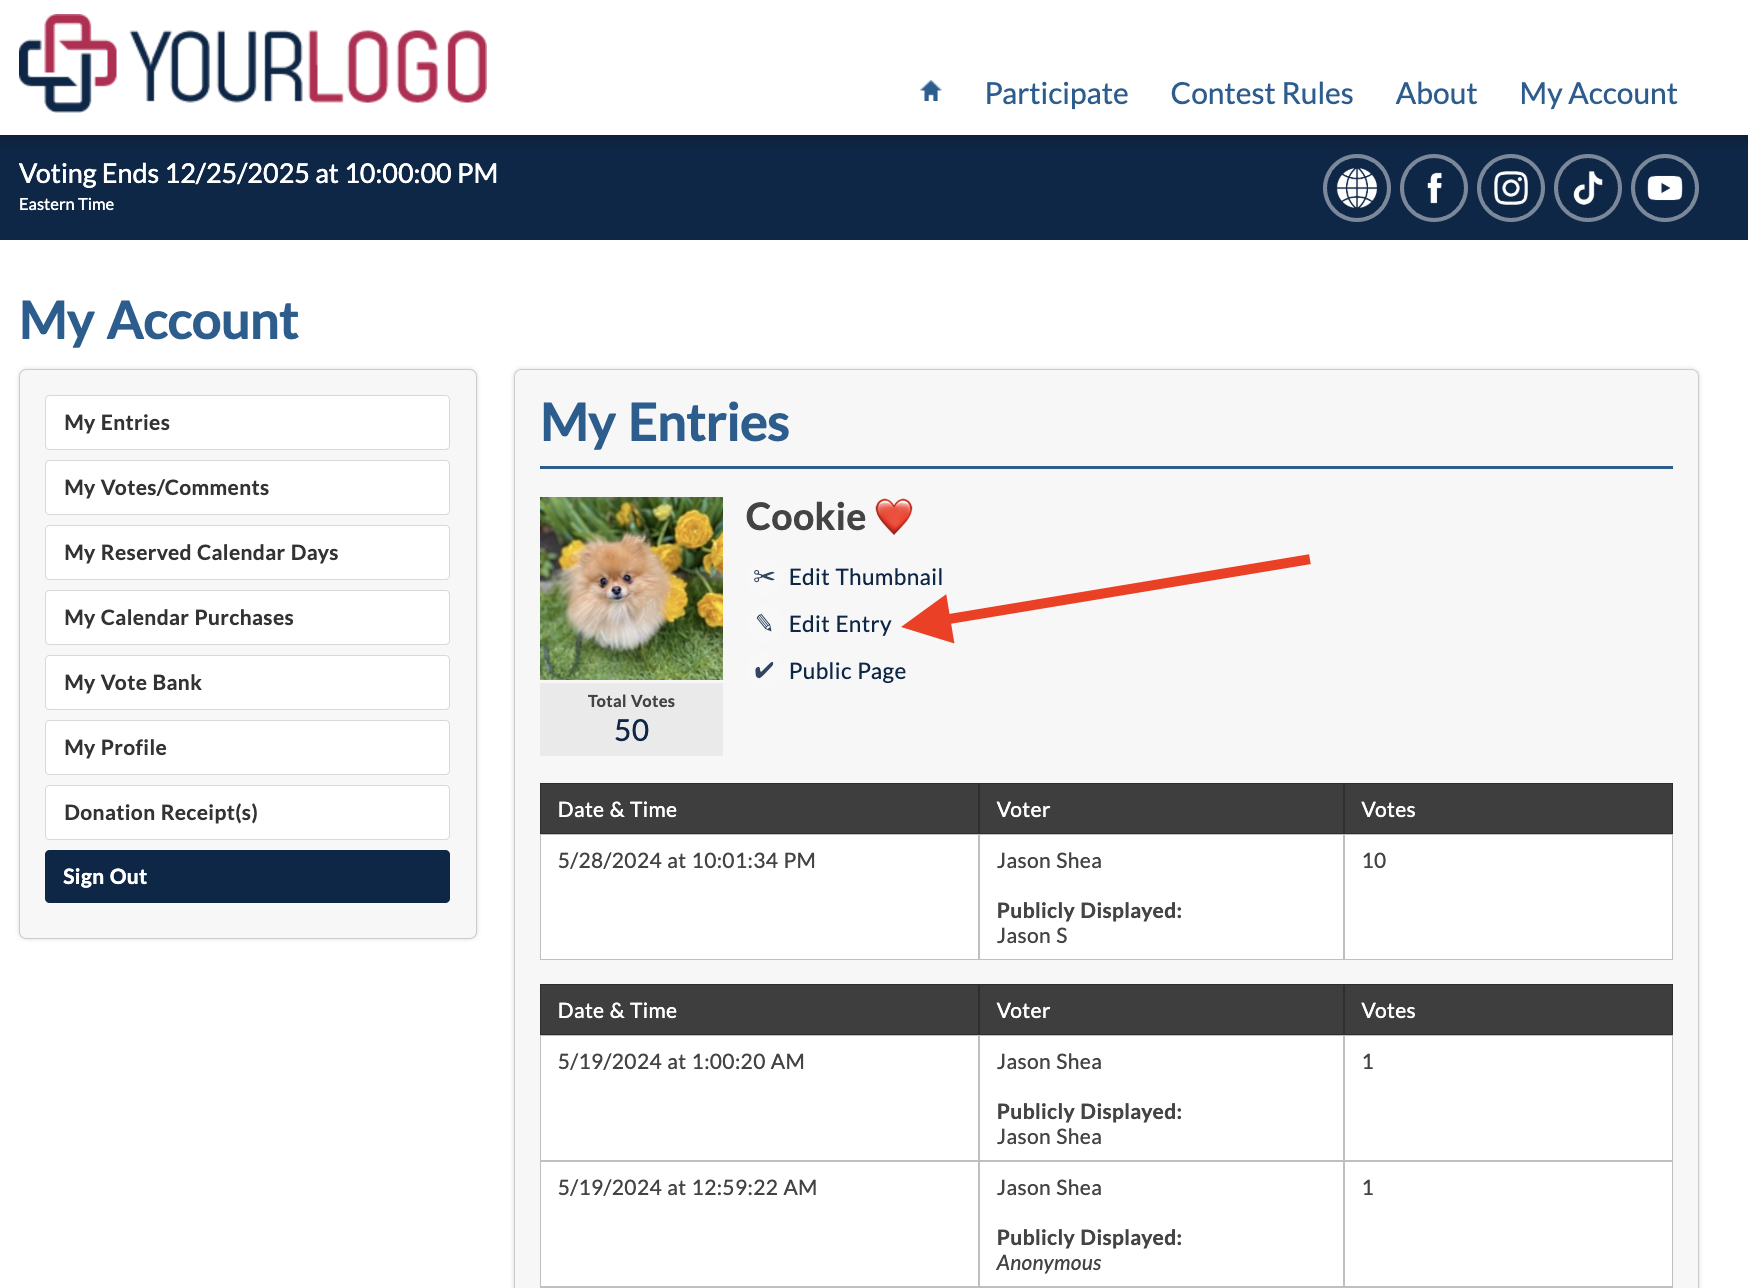Open the Contest Rules page
The width and height of the screenshot is (1748, 1288).
click(x=1261, y=93)
